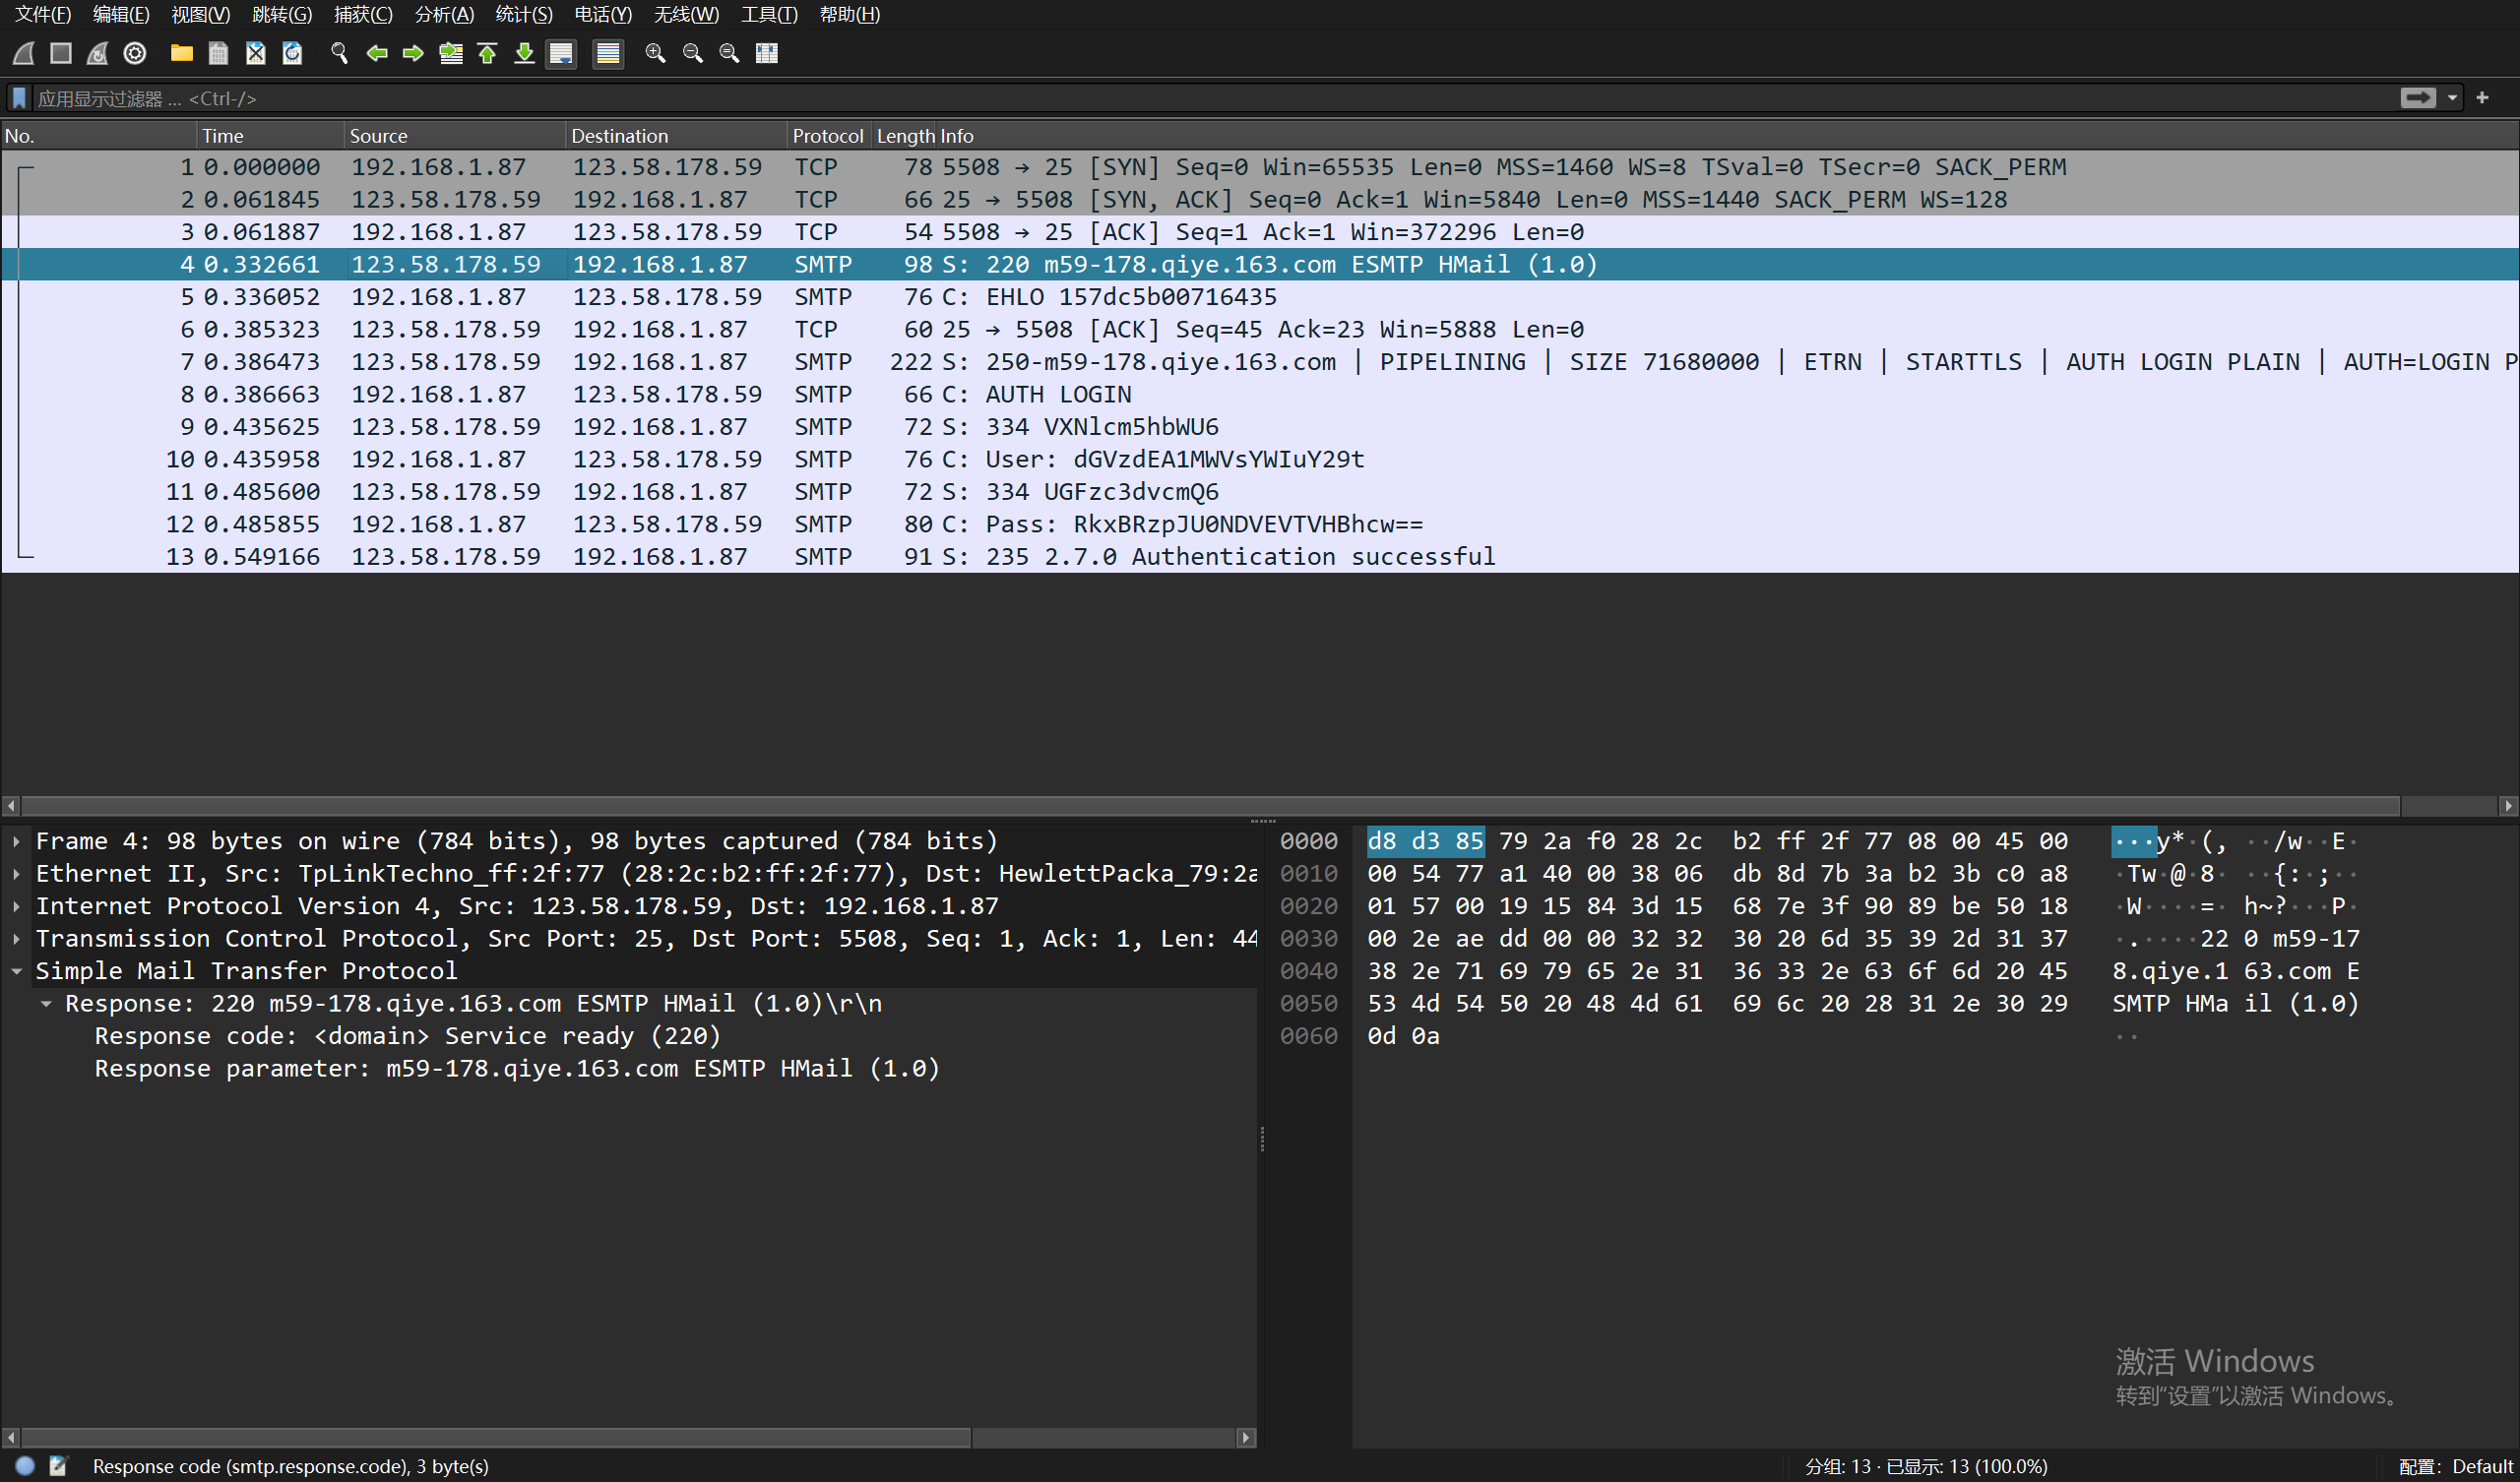Click the zoom in magnifier icon

click(655, 53)
